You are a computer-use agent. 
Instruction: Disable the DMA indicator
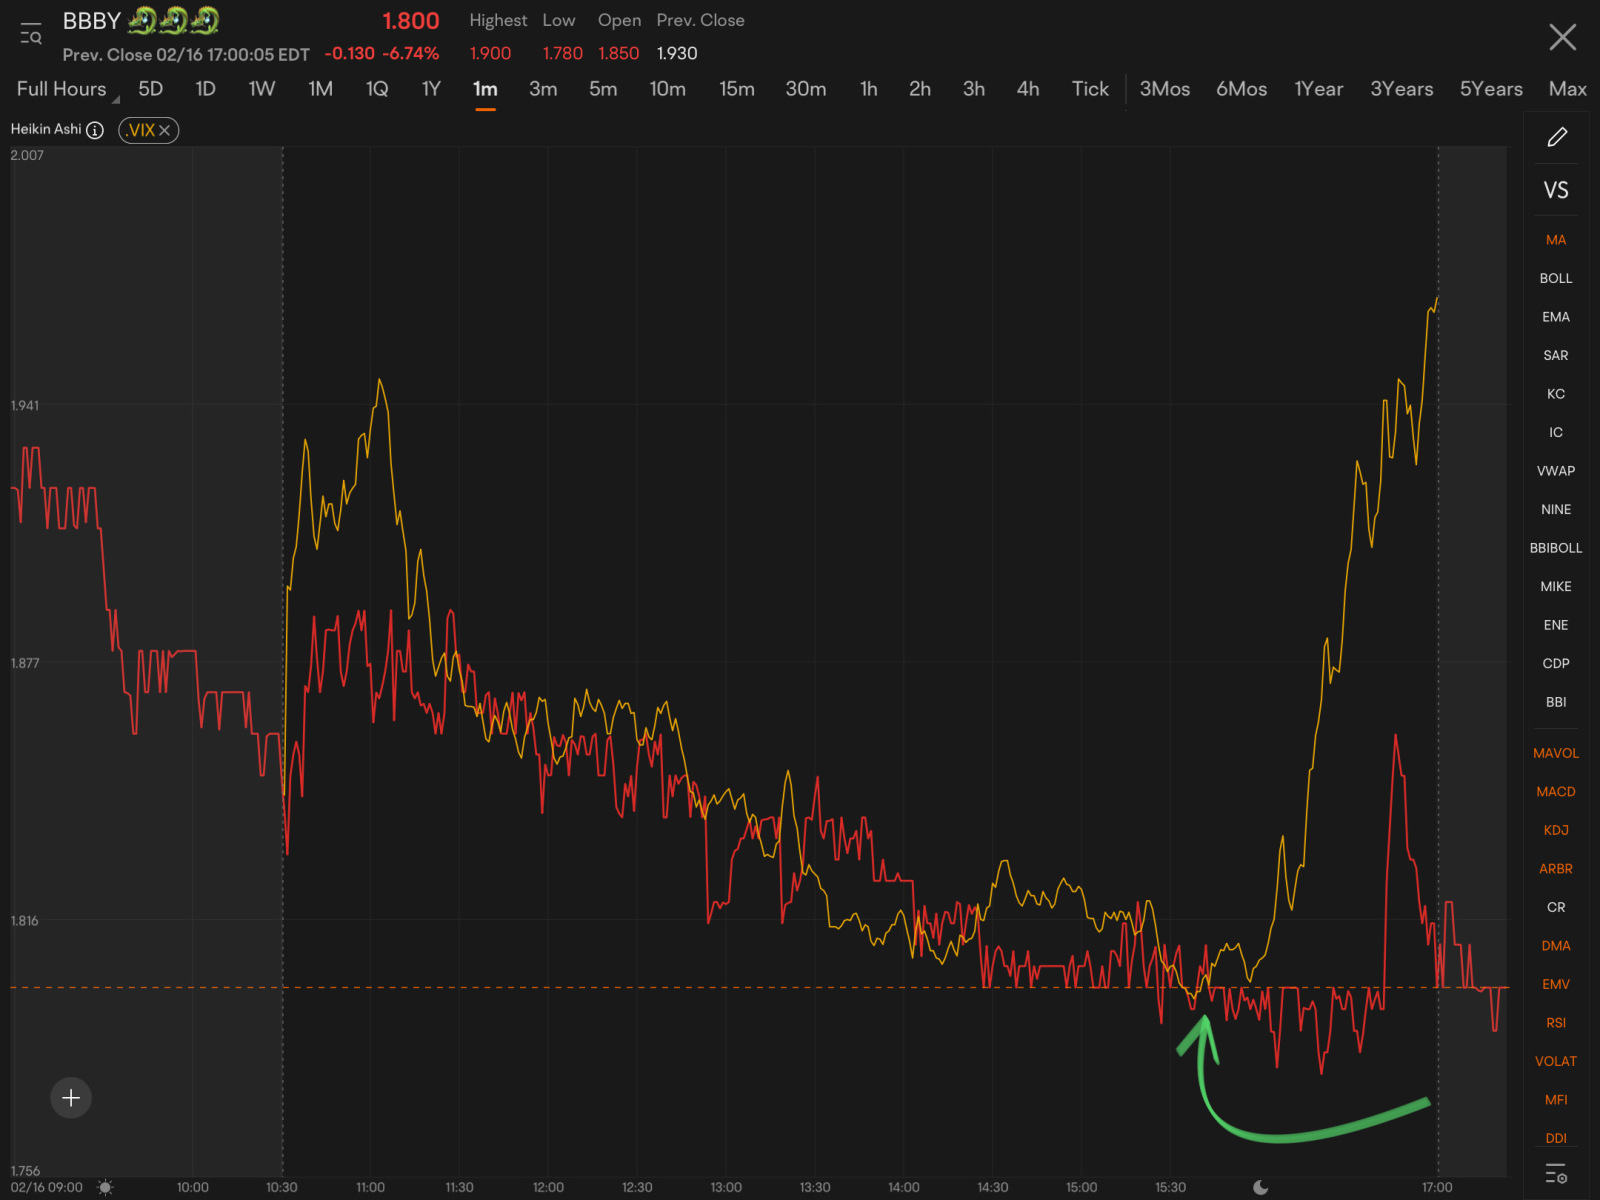click(x=1556, y=945)
